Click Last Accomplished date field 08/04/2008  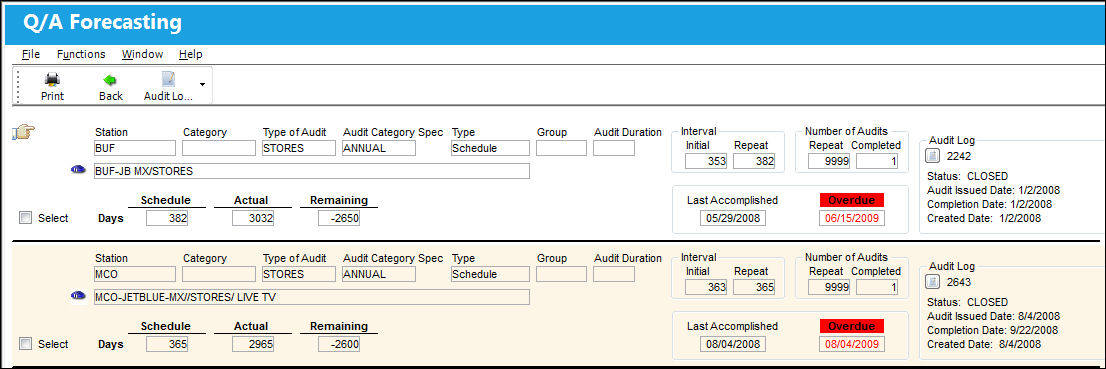click(733, 344)
